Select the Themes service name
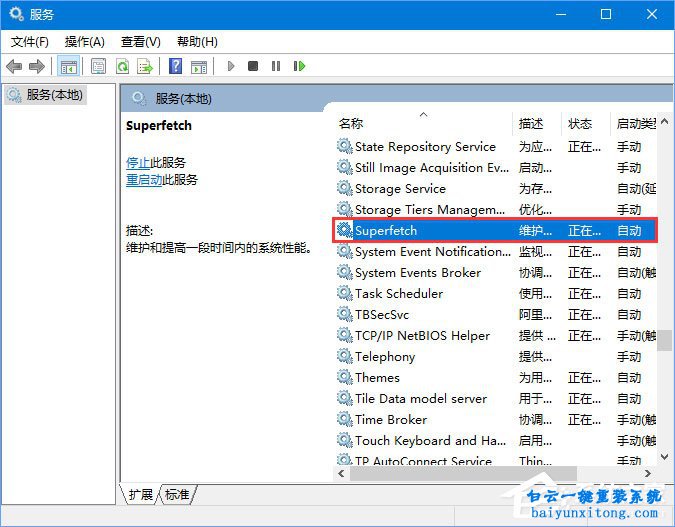675x527 pixels. [x=377, y=378]
